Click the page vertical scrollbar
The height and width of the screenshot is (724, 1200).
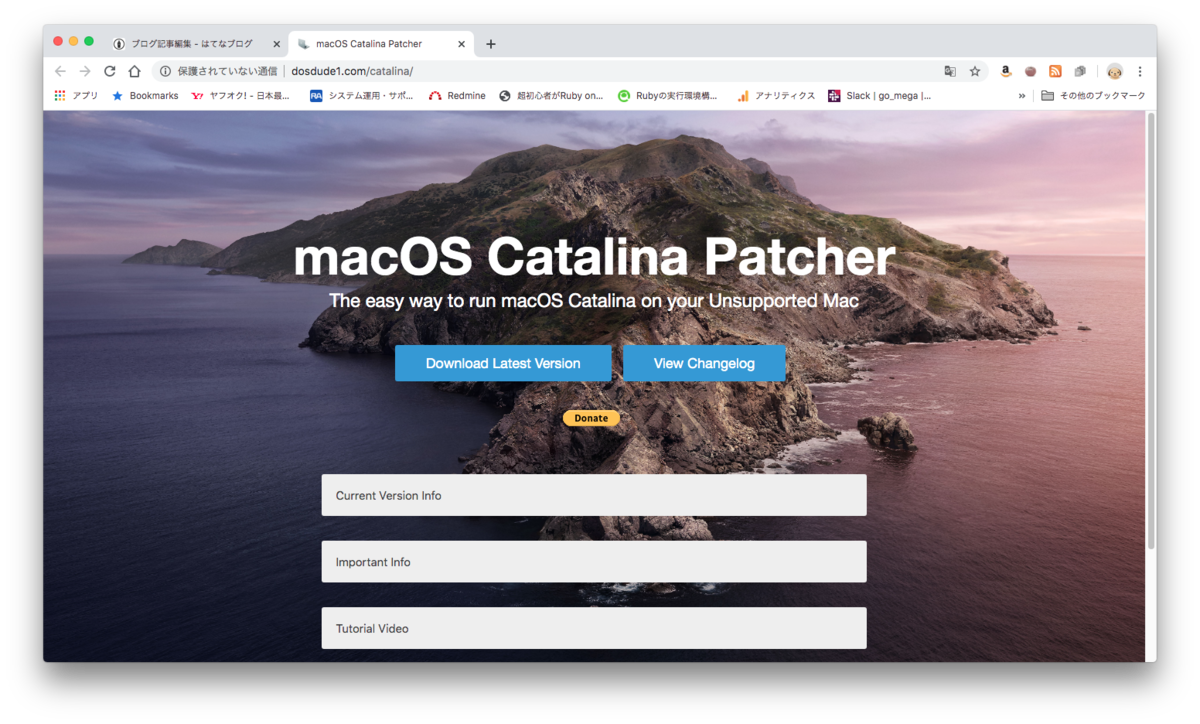pyautogui.click(x=1150, y=330)
